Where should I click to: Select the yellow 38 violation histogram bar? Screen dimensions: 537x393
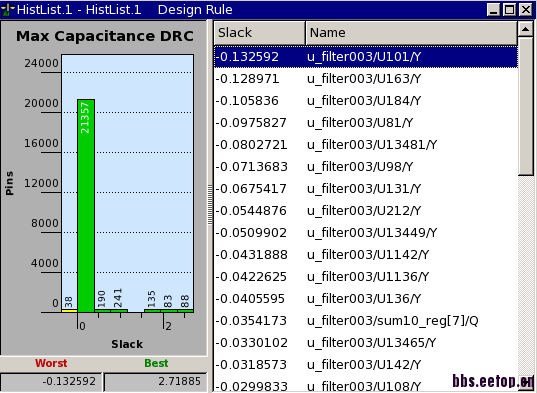[x=70, y=310]
